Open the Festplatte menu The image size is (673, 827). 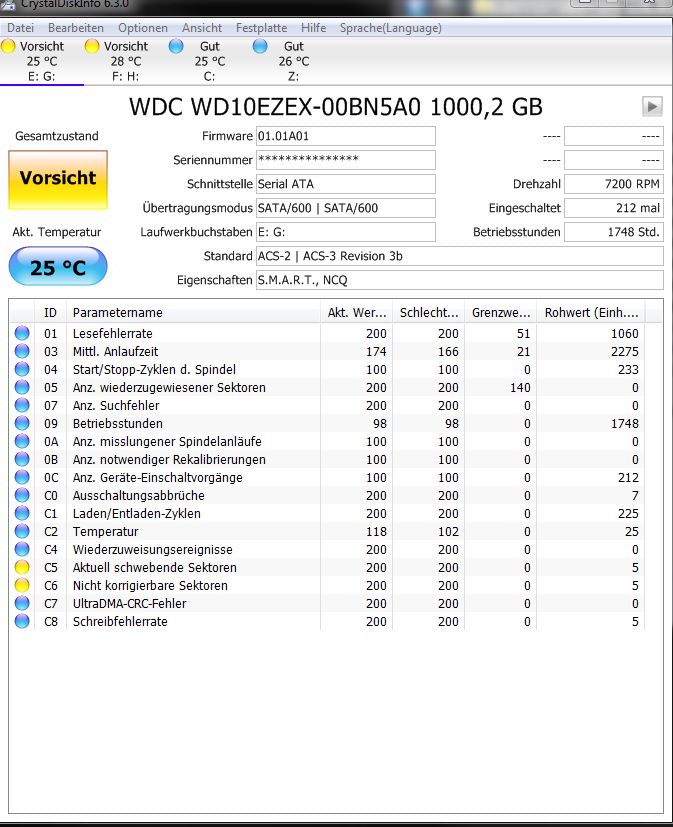click(262, 28)
